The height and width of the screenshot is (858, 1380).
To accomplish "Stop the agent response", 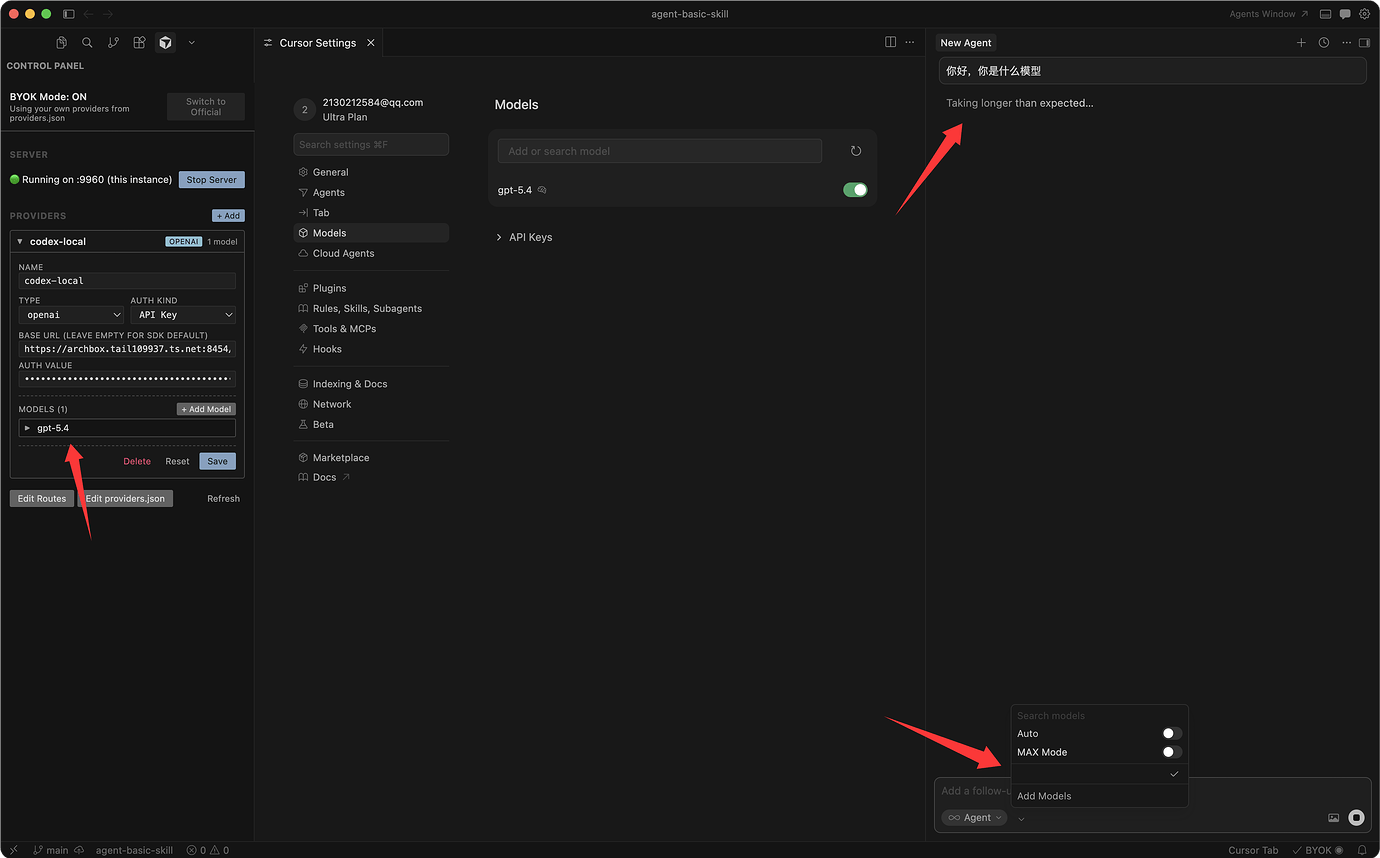I will (1356, 818).
